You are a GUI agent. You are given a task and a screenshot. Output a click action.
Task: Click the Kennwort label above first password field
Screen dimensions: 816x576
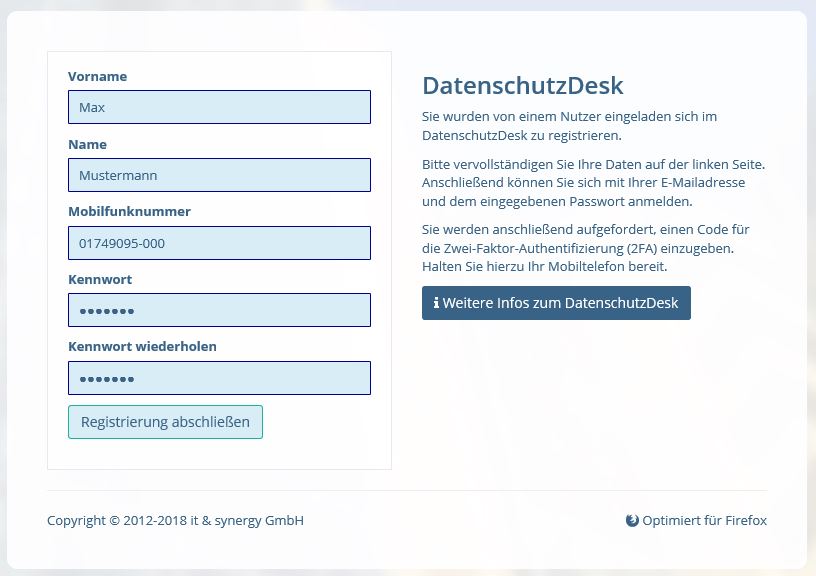(x=100, y=279)
